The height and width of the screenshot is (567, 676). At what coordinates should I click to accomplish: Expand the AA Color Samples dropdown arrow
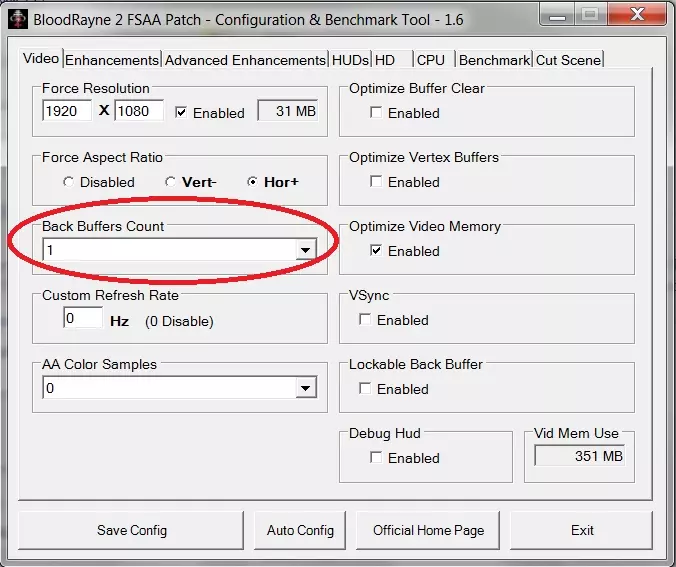coord(306,388)
